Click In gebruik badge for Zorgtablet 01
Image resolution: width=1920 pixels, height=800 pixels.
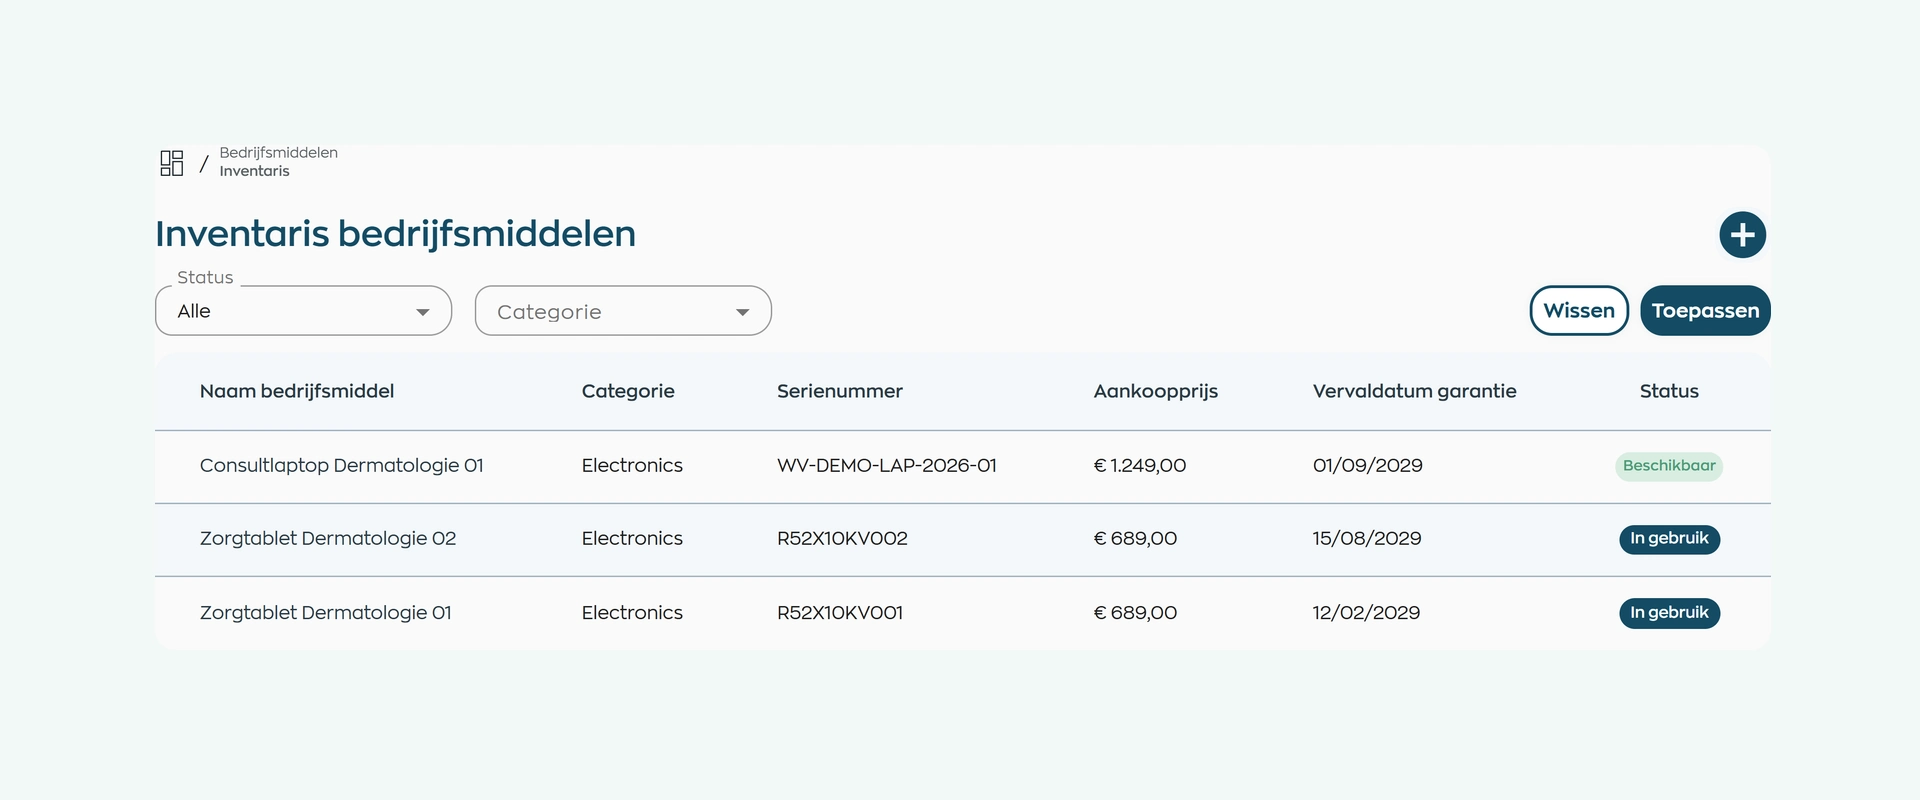click(1669, 613)
